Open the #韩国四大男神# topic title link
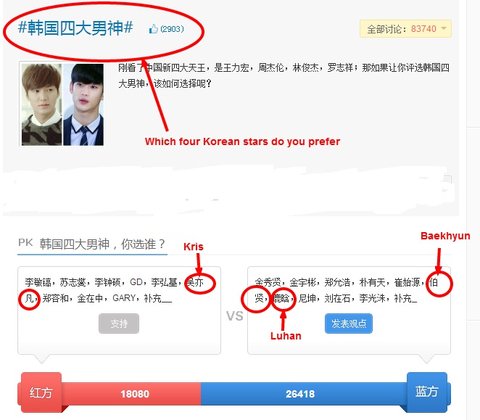The height and width of the screenshot is (420, 480). click(75, 27)
